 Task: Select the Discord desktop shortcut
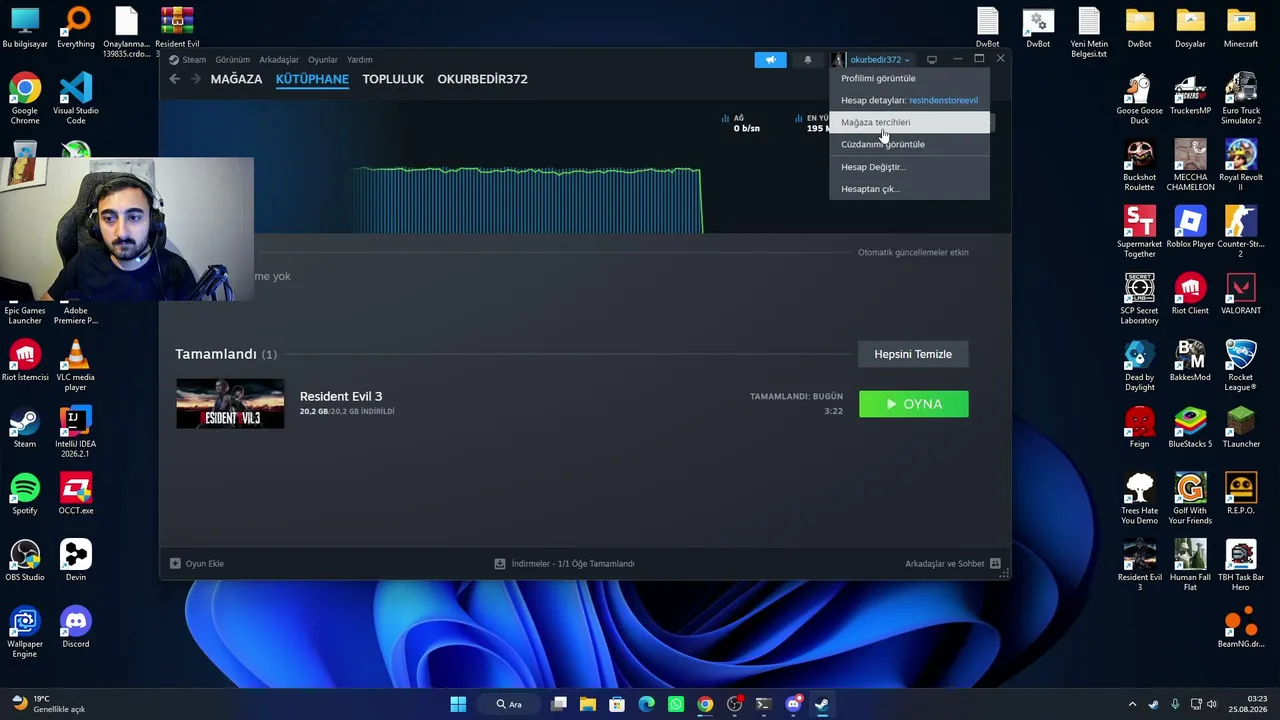tap(76, 629)
